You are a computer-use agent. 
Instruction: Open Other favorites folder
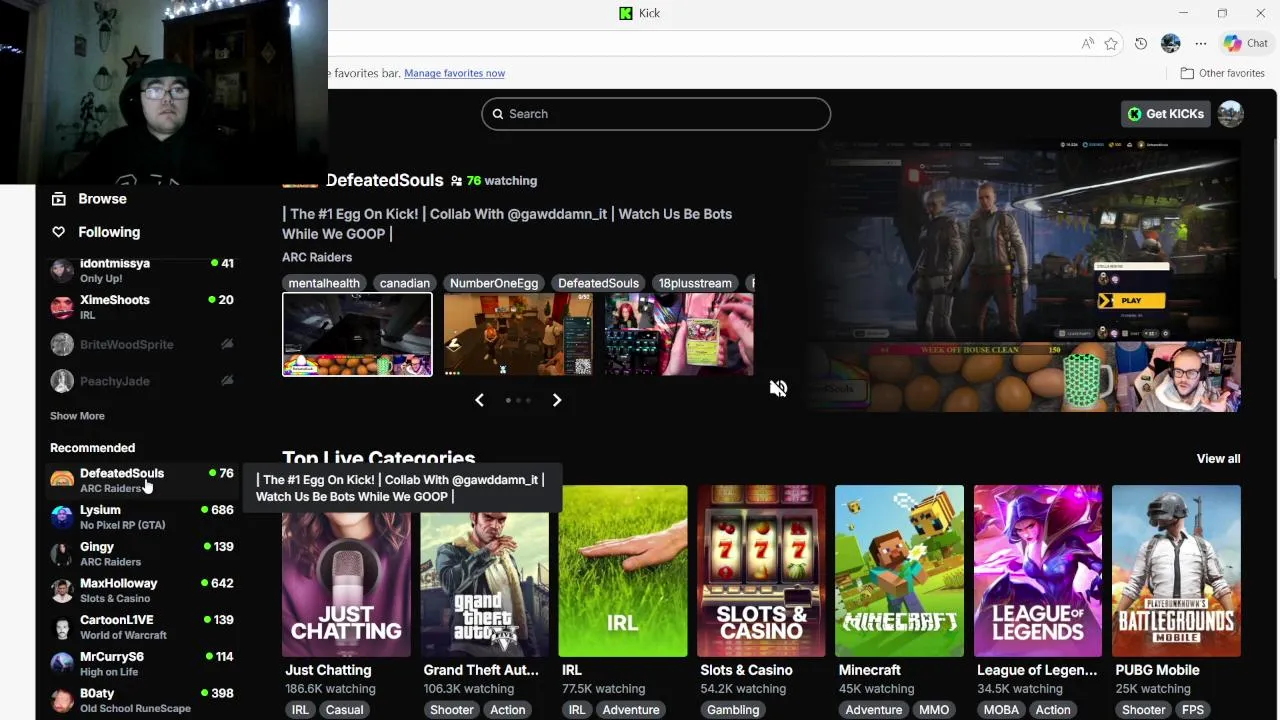point(1222,73)
